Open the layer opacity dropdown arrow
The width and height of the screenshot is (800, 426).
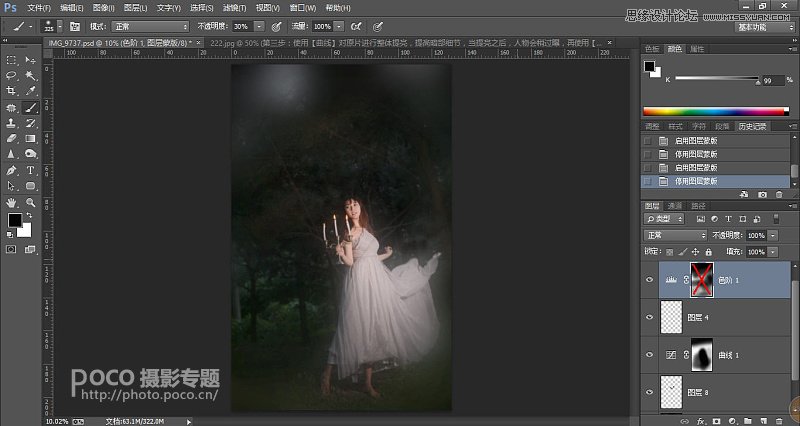(x=773, y=236)
